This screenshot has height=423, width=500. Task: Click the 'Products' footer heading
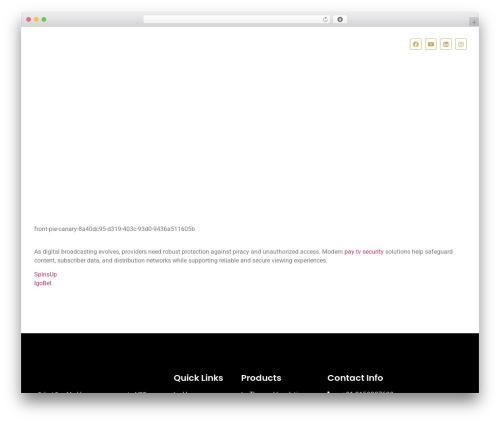[x=261, y=378]
